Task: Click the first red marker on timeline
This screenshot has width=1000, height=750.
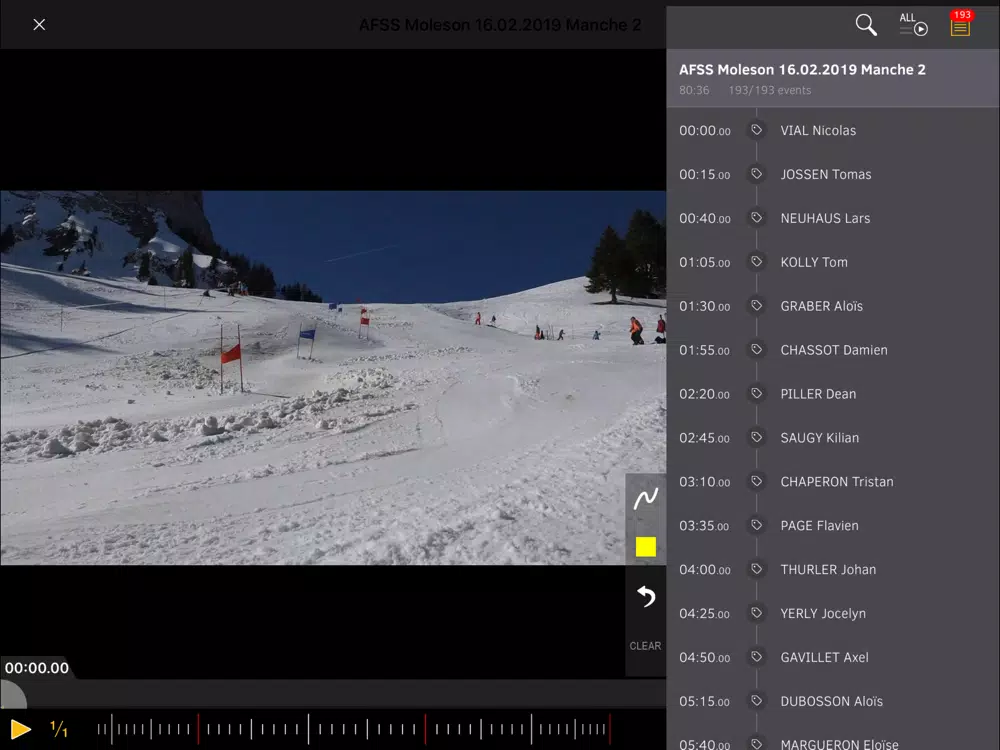Action: (x=198, y=729)
